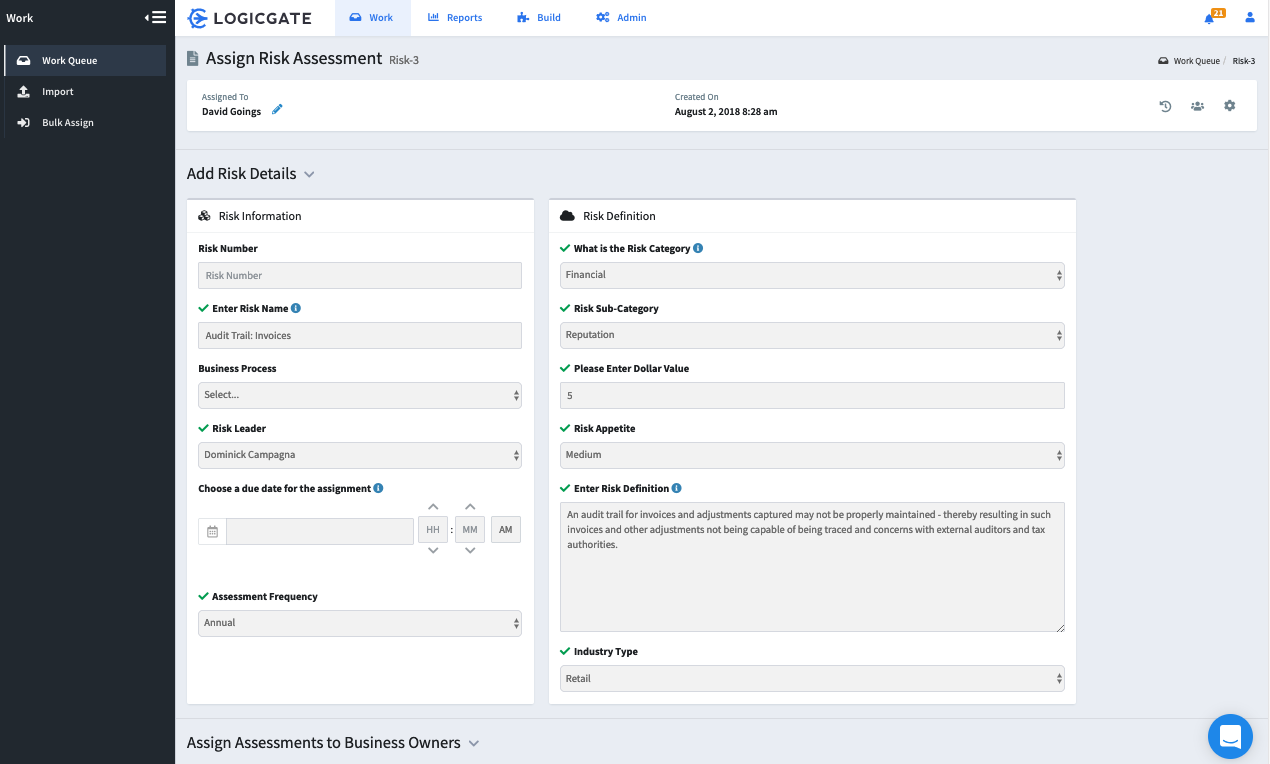Collapse the Work sidebar with the arrow icon
The image size is (1270, 764).
(x=157, y=16)
